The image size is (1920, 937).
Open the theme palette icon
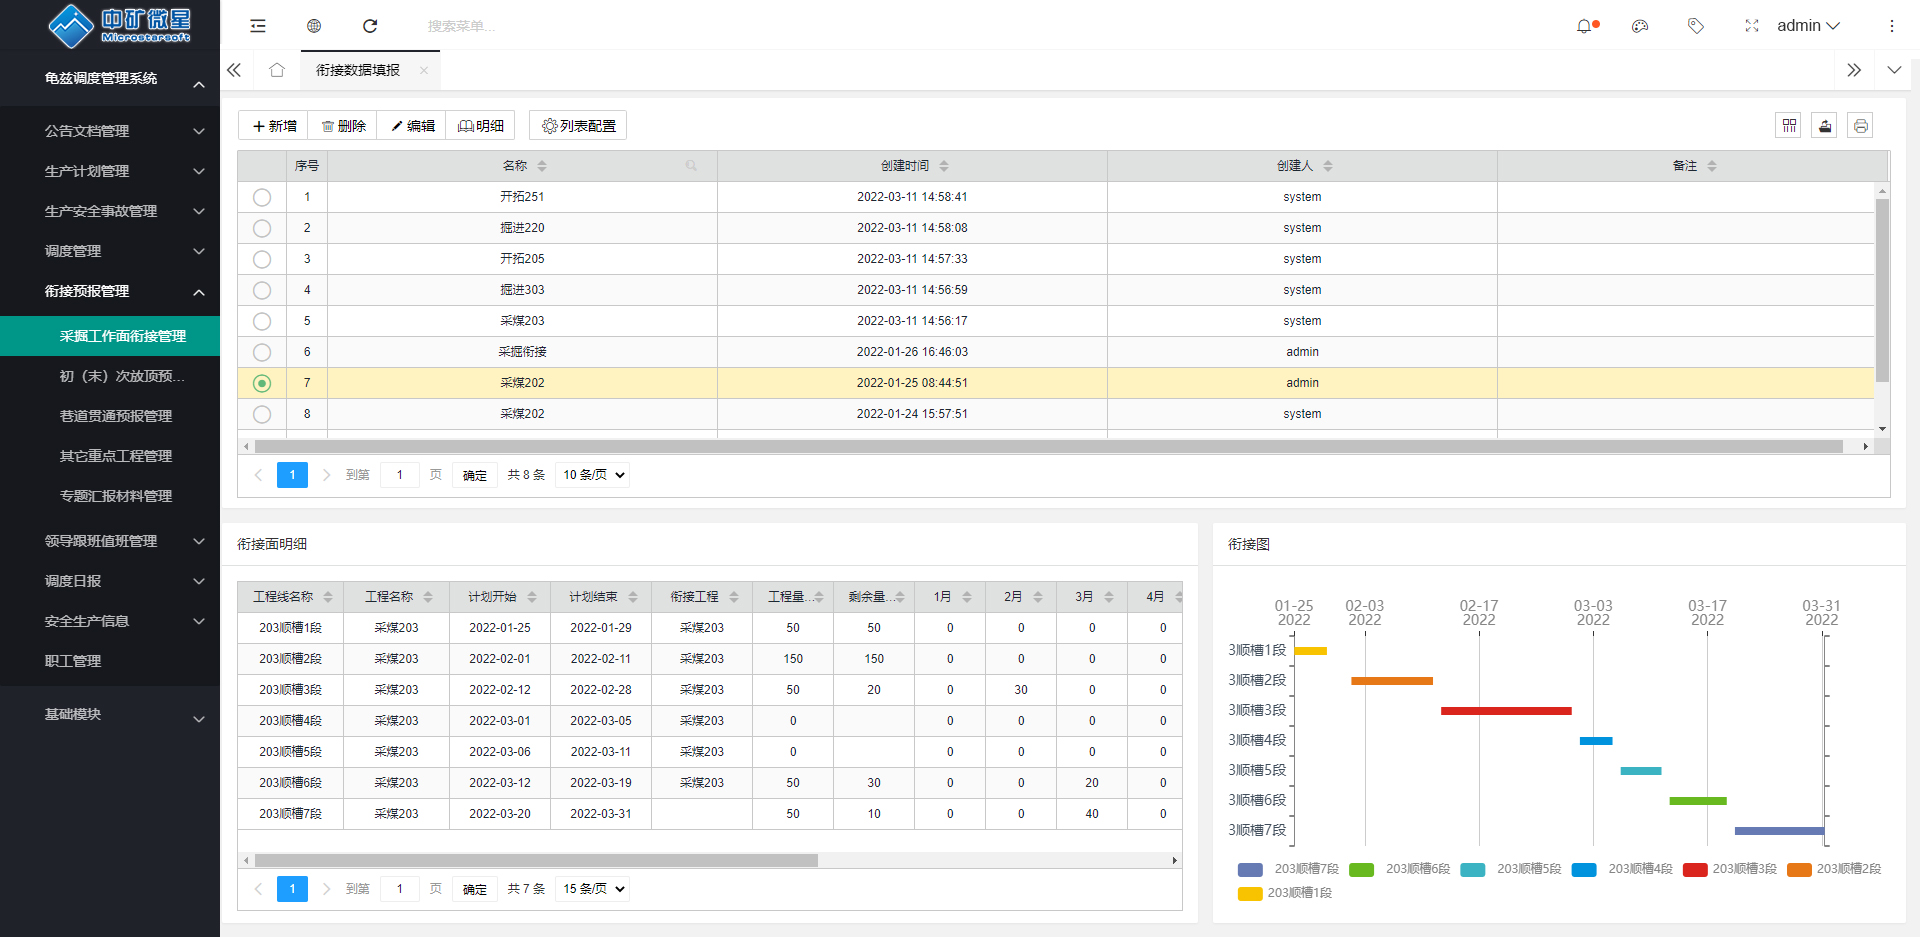point(1640,26)
